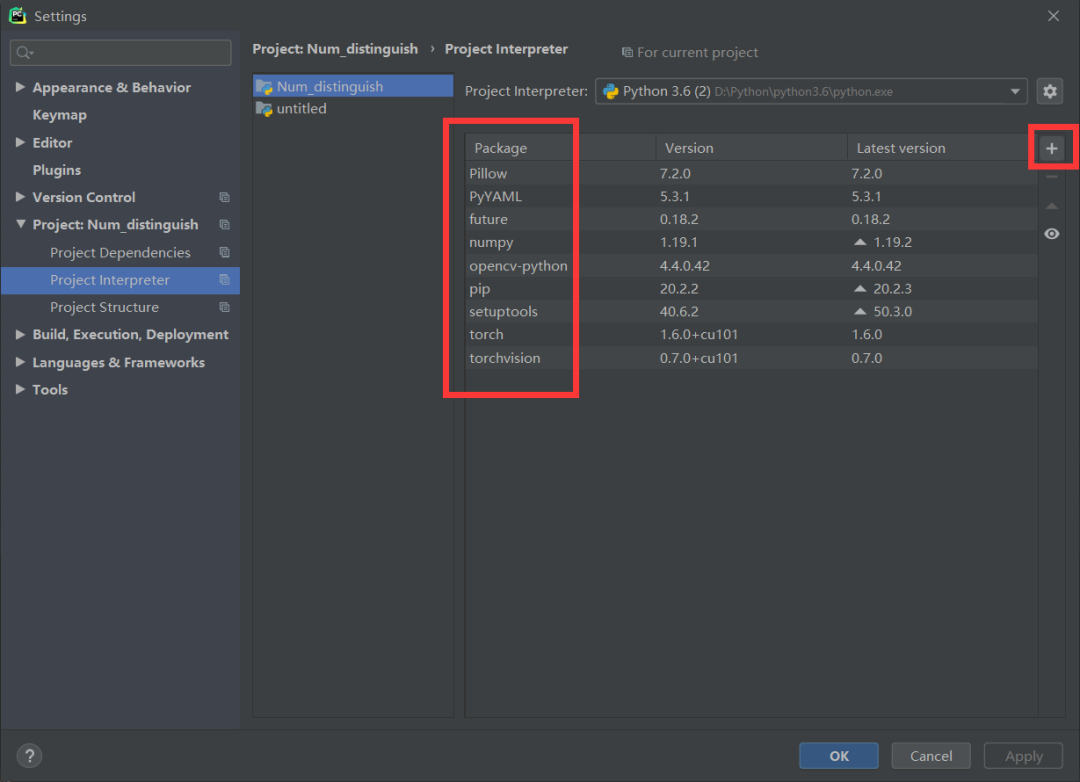
Task: Select the setuptools package row
Action: (x=751, y=311)
